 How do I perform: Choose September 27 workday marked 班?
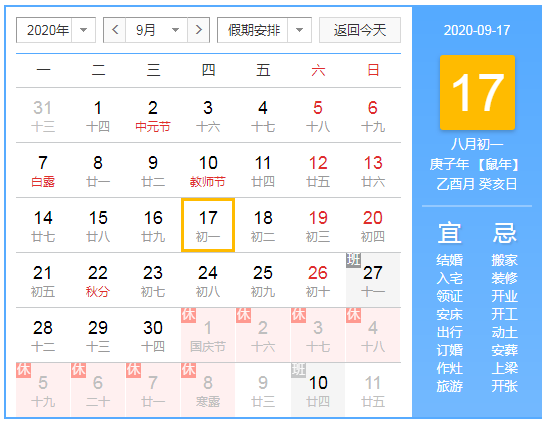pyautogui.click(x=373, y=280)
